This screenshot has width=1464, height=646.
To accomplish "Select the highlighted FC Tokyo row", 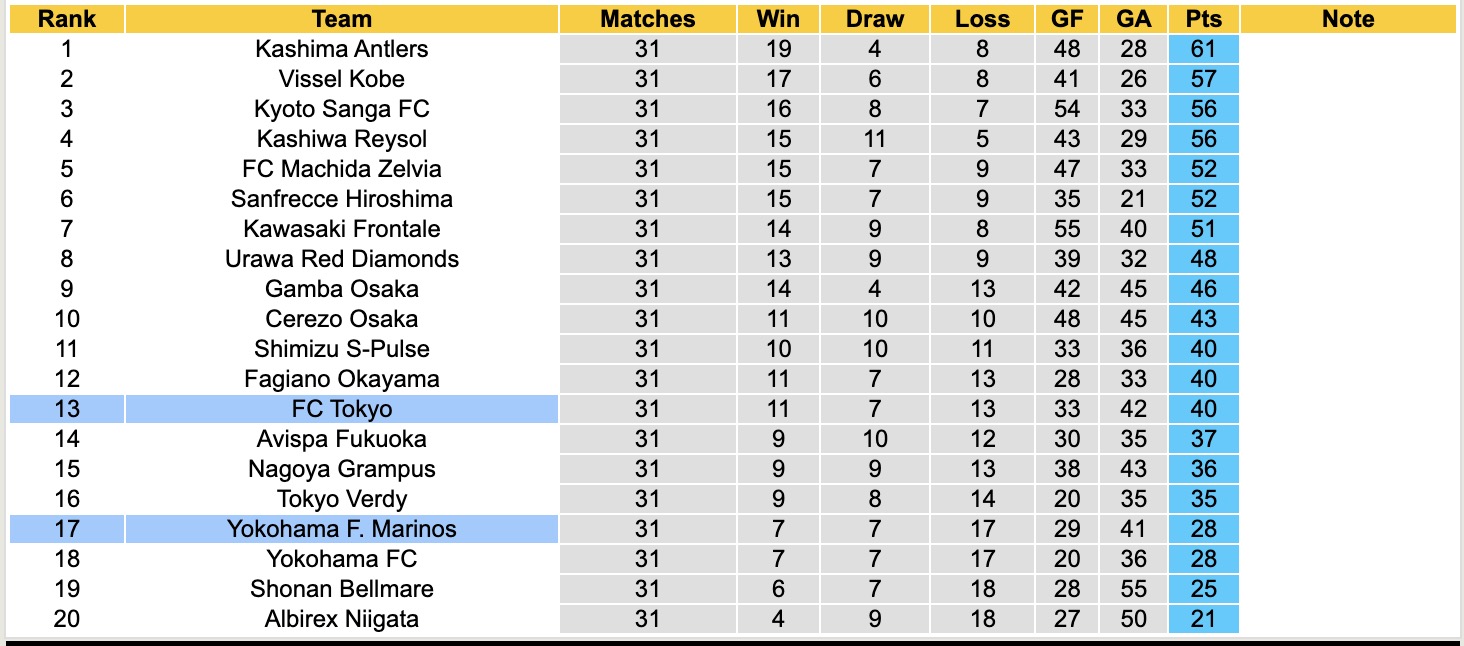I will point(341,409).
